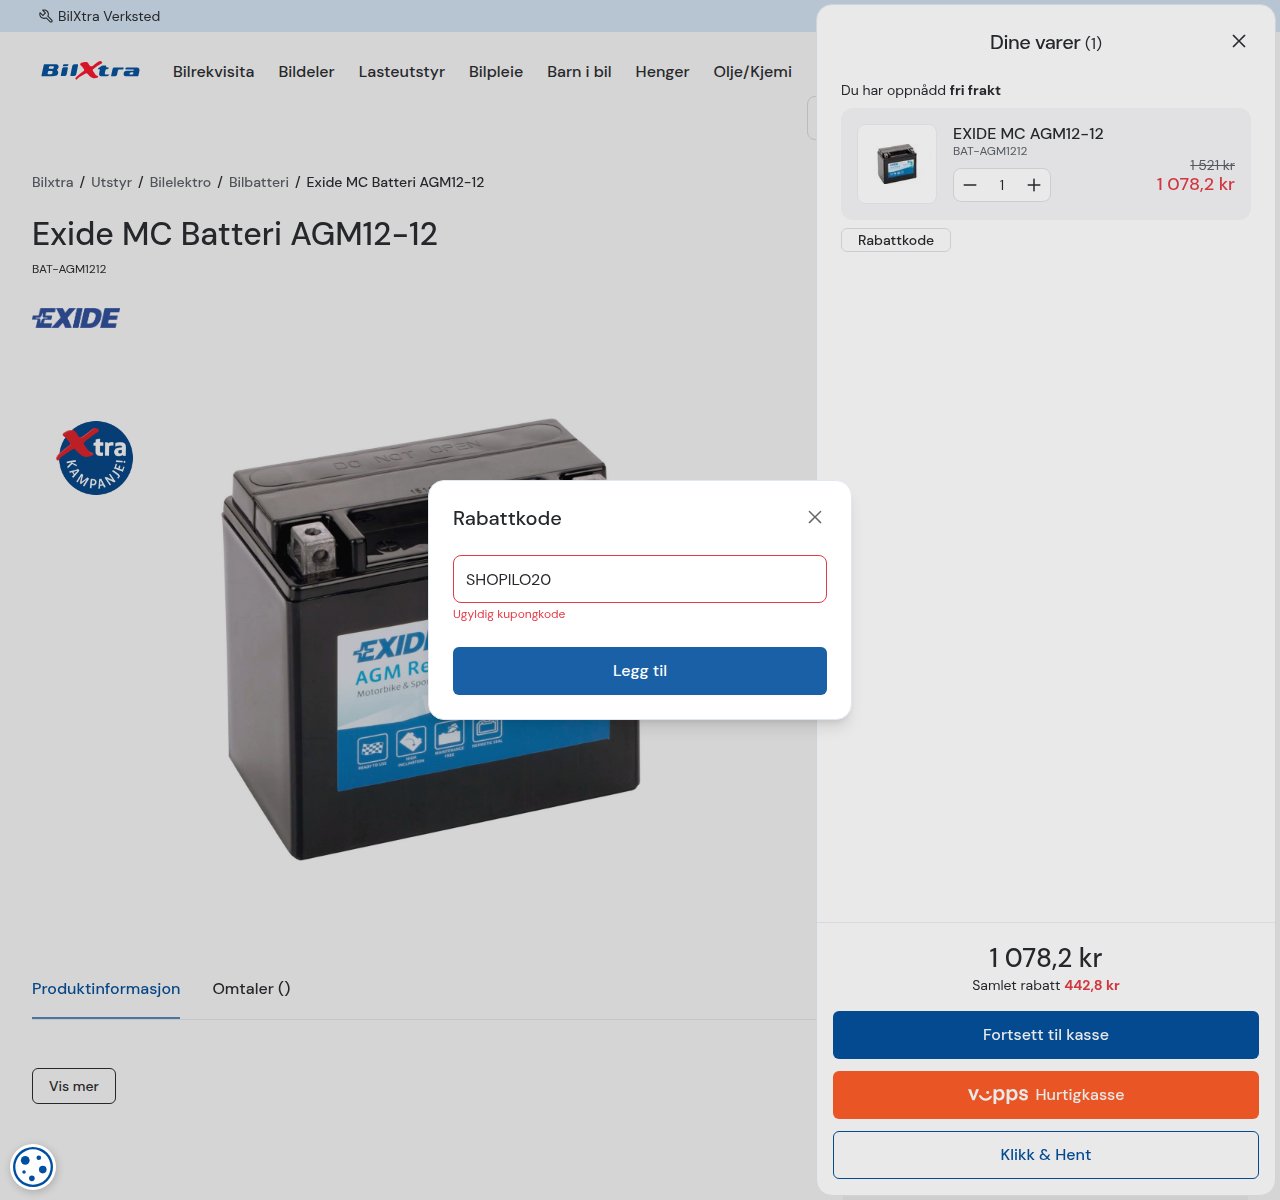Click the Xtra Kampanje badge

[x=94, y=458]
